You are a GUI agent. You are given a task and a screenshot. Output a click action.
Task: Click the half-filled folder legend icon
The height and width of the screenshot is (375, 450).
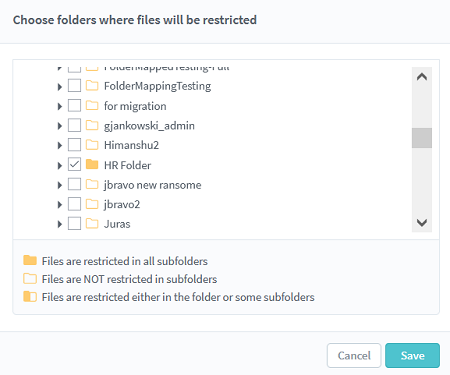tap(30, 296)
